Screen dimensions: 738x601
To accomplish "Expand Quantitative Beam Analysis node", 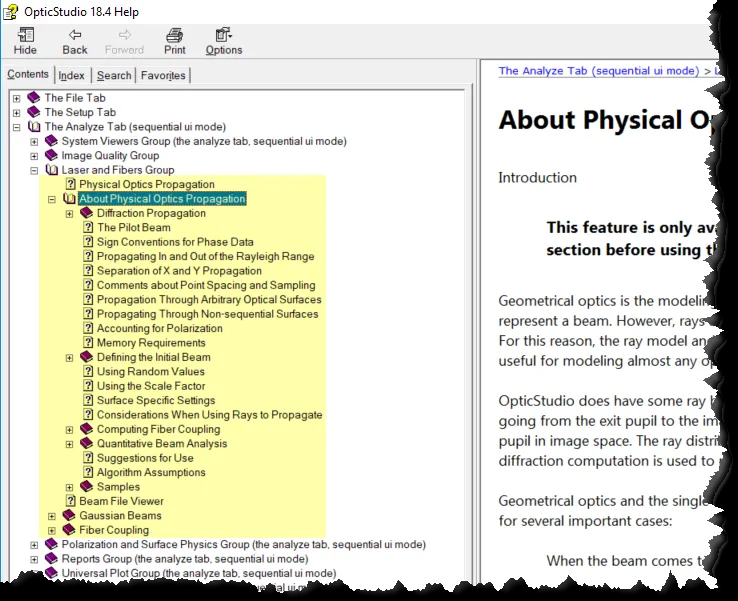I will click(69, 444).
